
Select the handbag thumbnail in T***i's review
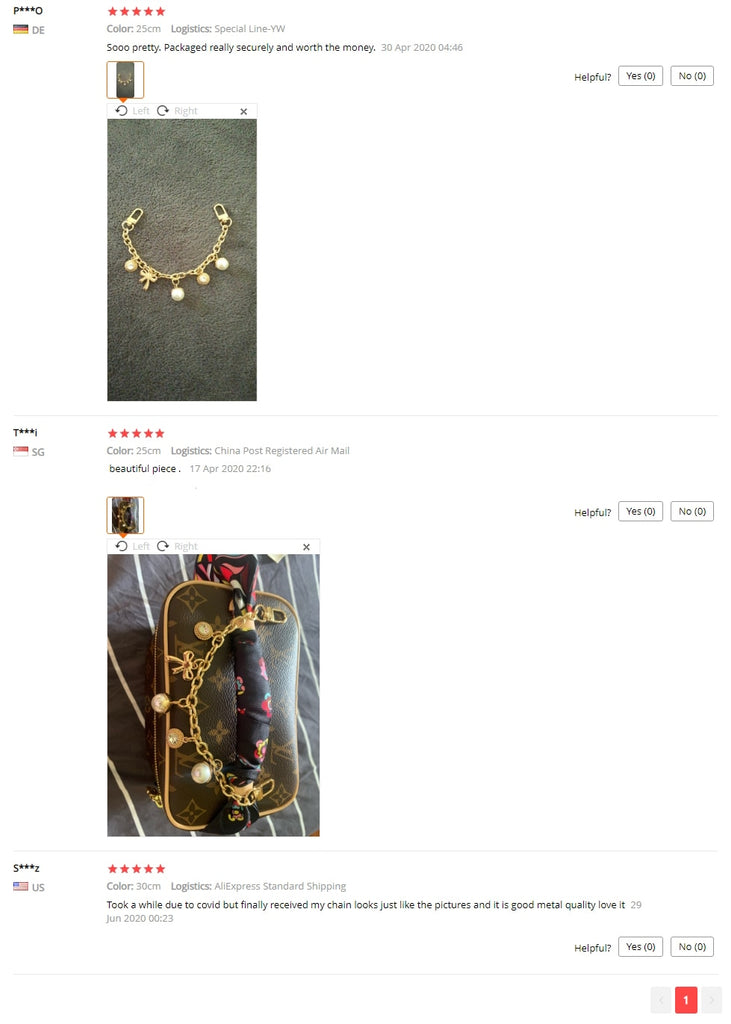[x=125, y=515]
